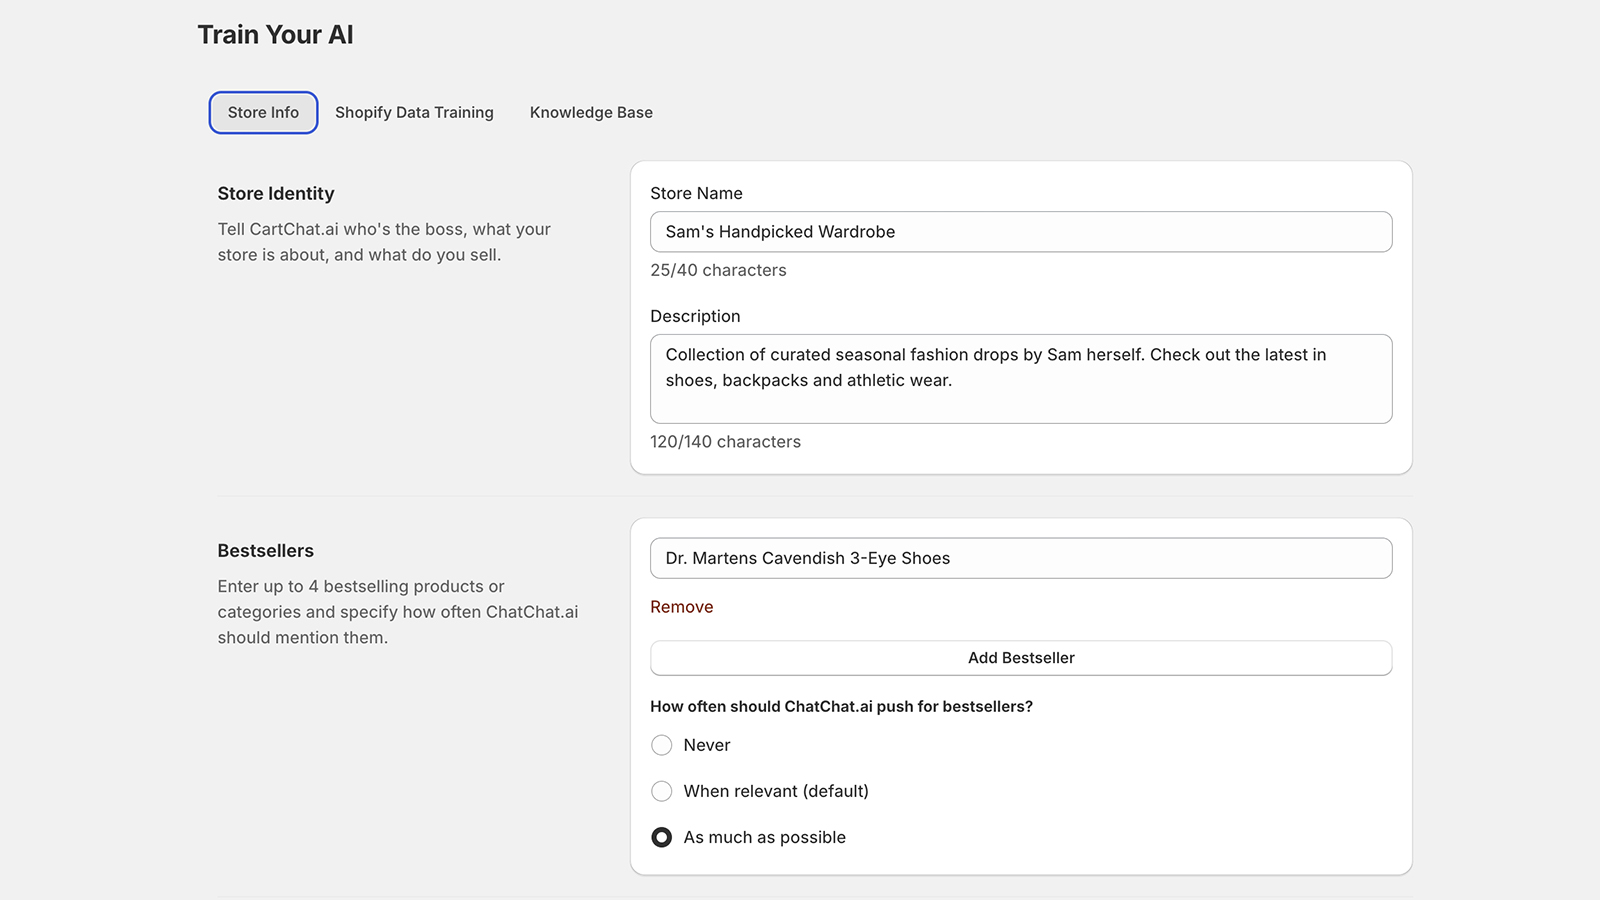
Task: Click the Store Name field label
Action: click(696, 194)
